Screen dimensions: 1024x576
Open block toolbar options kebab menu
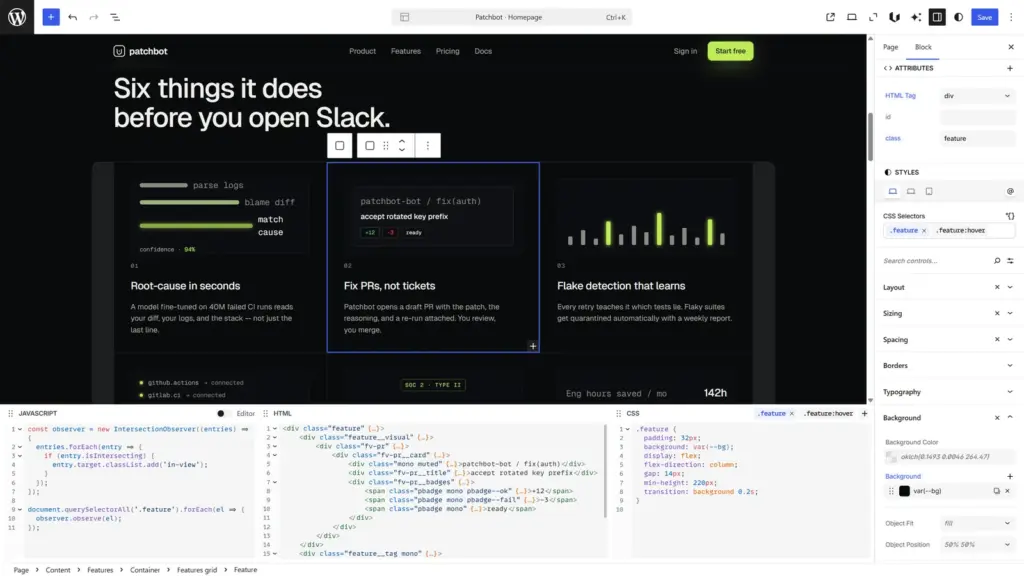point(428,146)
